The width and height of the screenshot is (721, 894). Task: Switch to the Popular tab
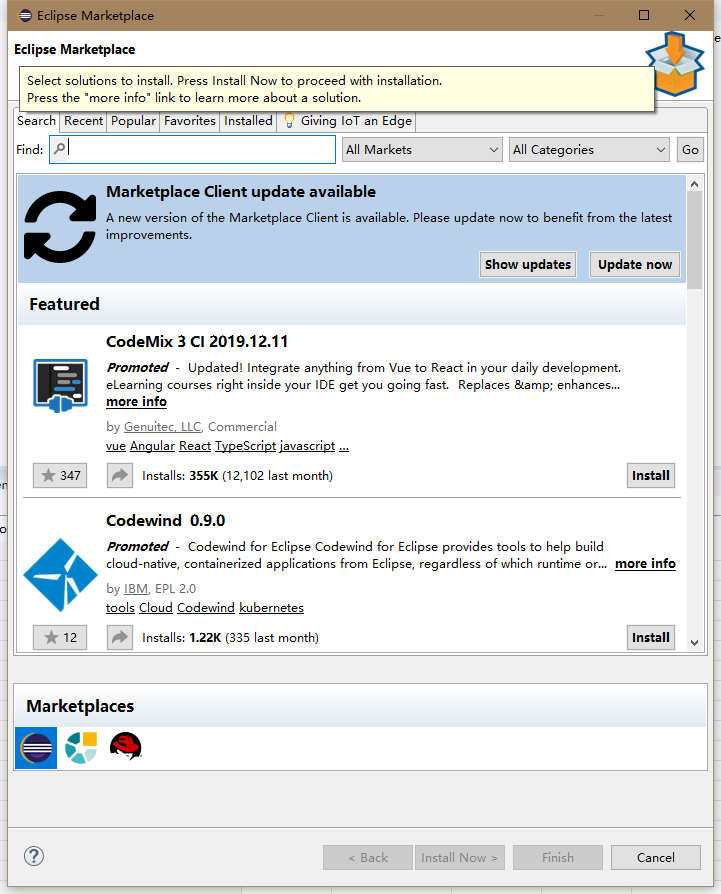coord(133,121)
